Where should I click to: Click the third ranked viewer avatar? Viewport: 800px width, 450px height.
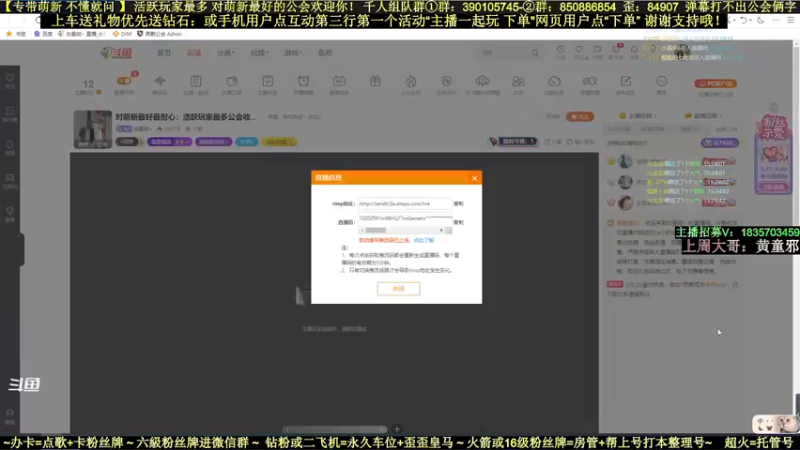625,203
